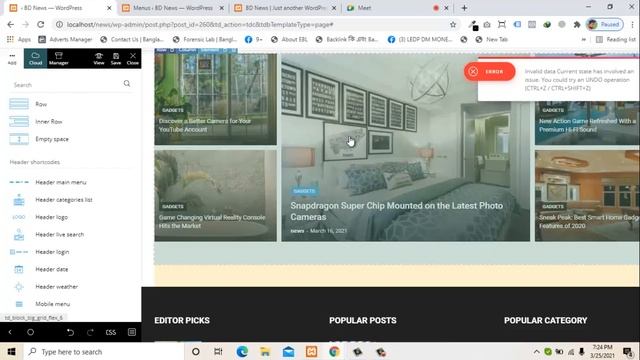The width and height of the screenshot is (640, 360).
Task: Click the View page icon
Action: tap(99, 58)
